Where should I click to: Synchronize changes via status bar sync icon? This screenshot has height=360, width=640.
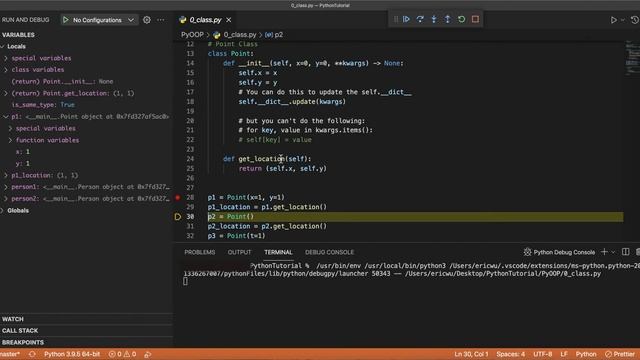pyautogui.click(x=32, y=354)
